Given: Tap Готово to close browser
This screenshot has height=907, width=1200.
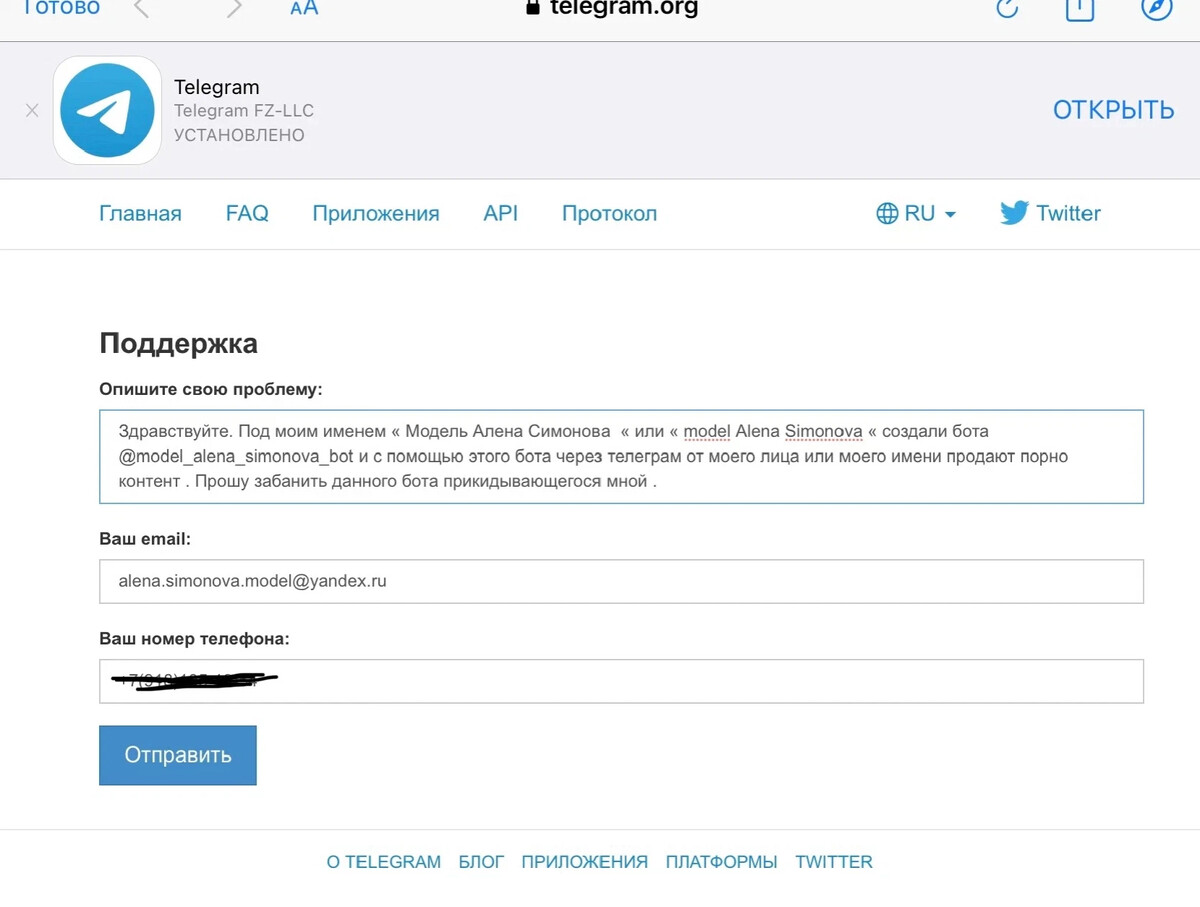Looking at the screenshot, I should click(x=61, y=8).
